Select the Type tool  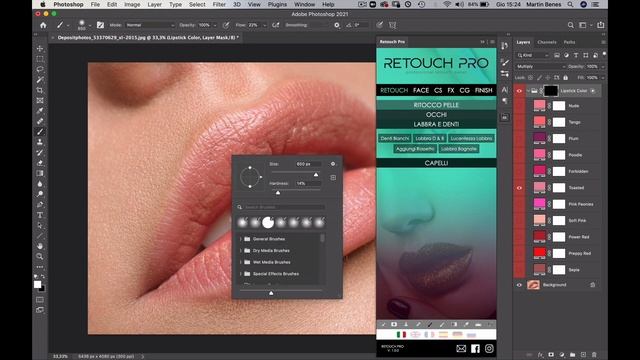[40, 215]
